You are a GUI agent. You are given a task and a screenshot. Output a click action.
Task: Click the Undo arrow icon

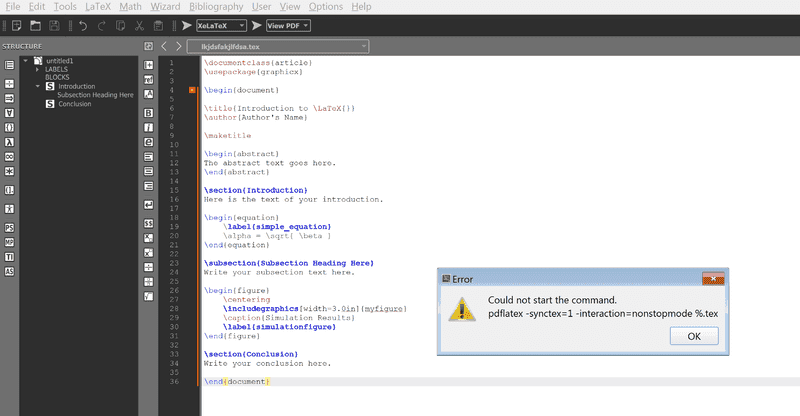tap(83, 25)
